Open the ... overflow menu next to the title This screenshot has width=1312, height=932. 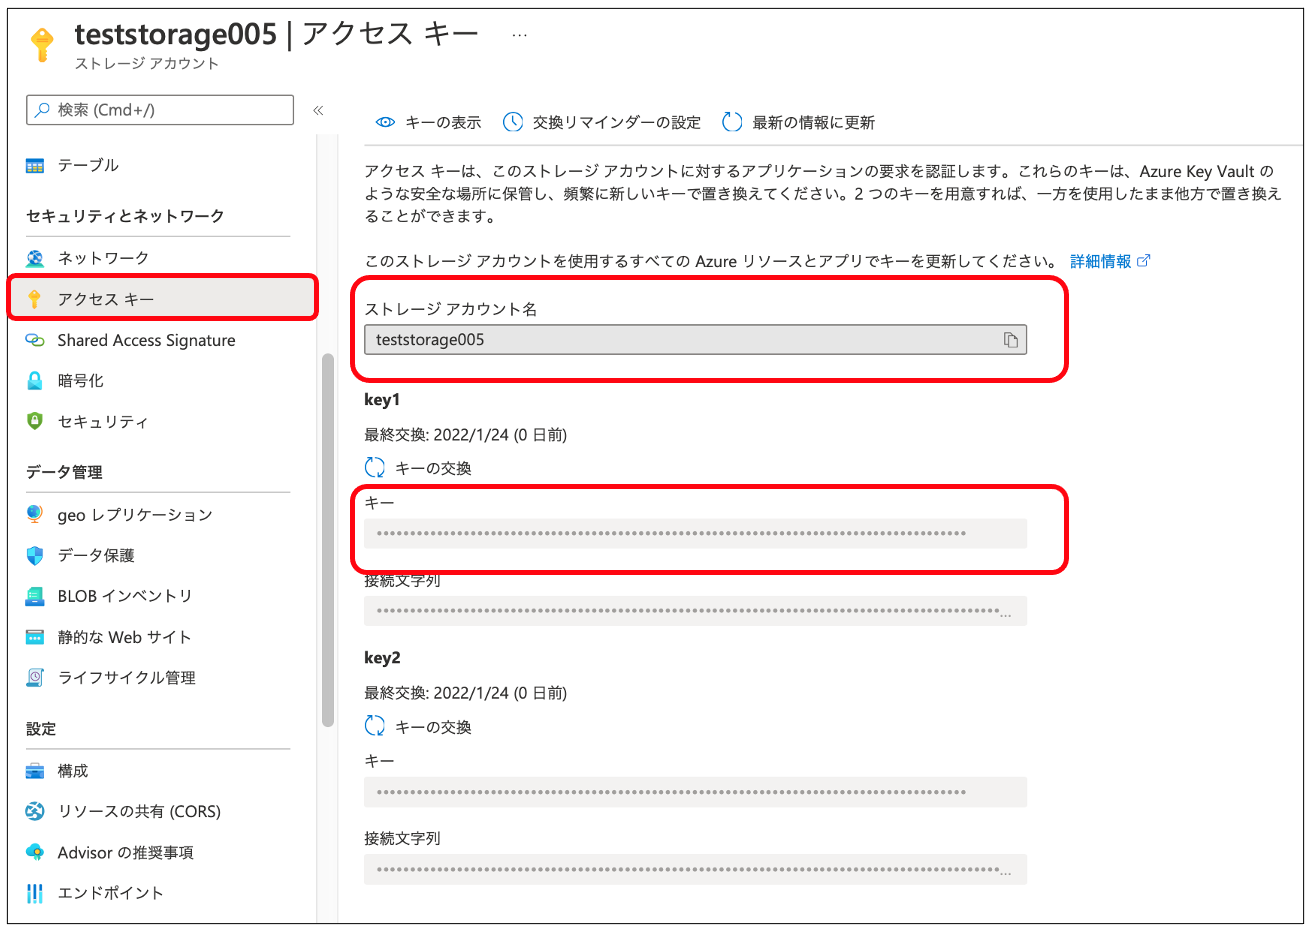[x=519, y=33]
